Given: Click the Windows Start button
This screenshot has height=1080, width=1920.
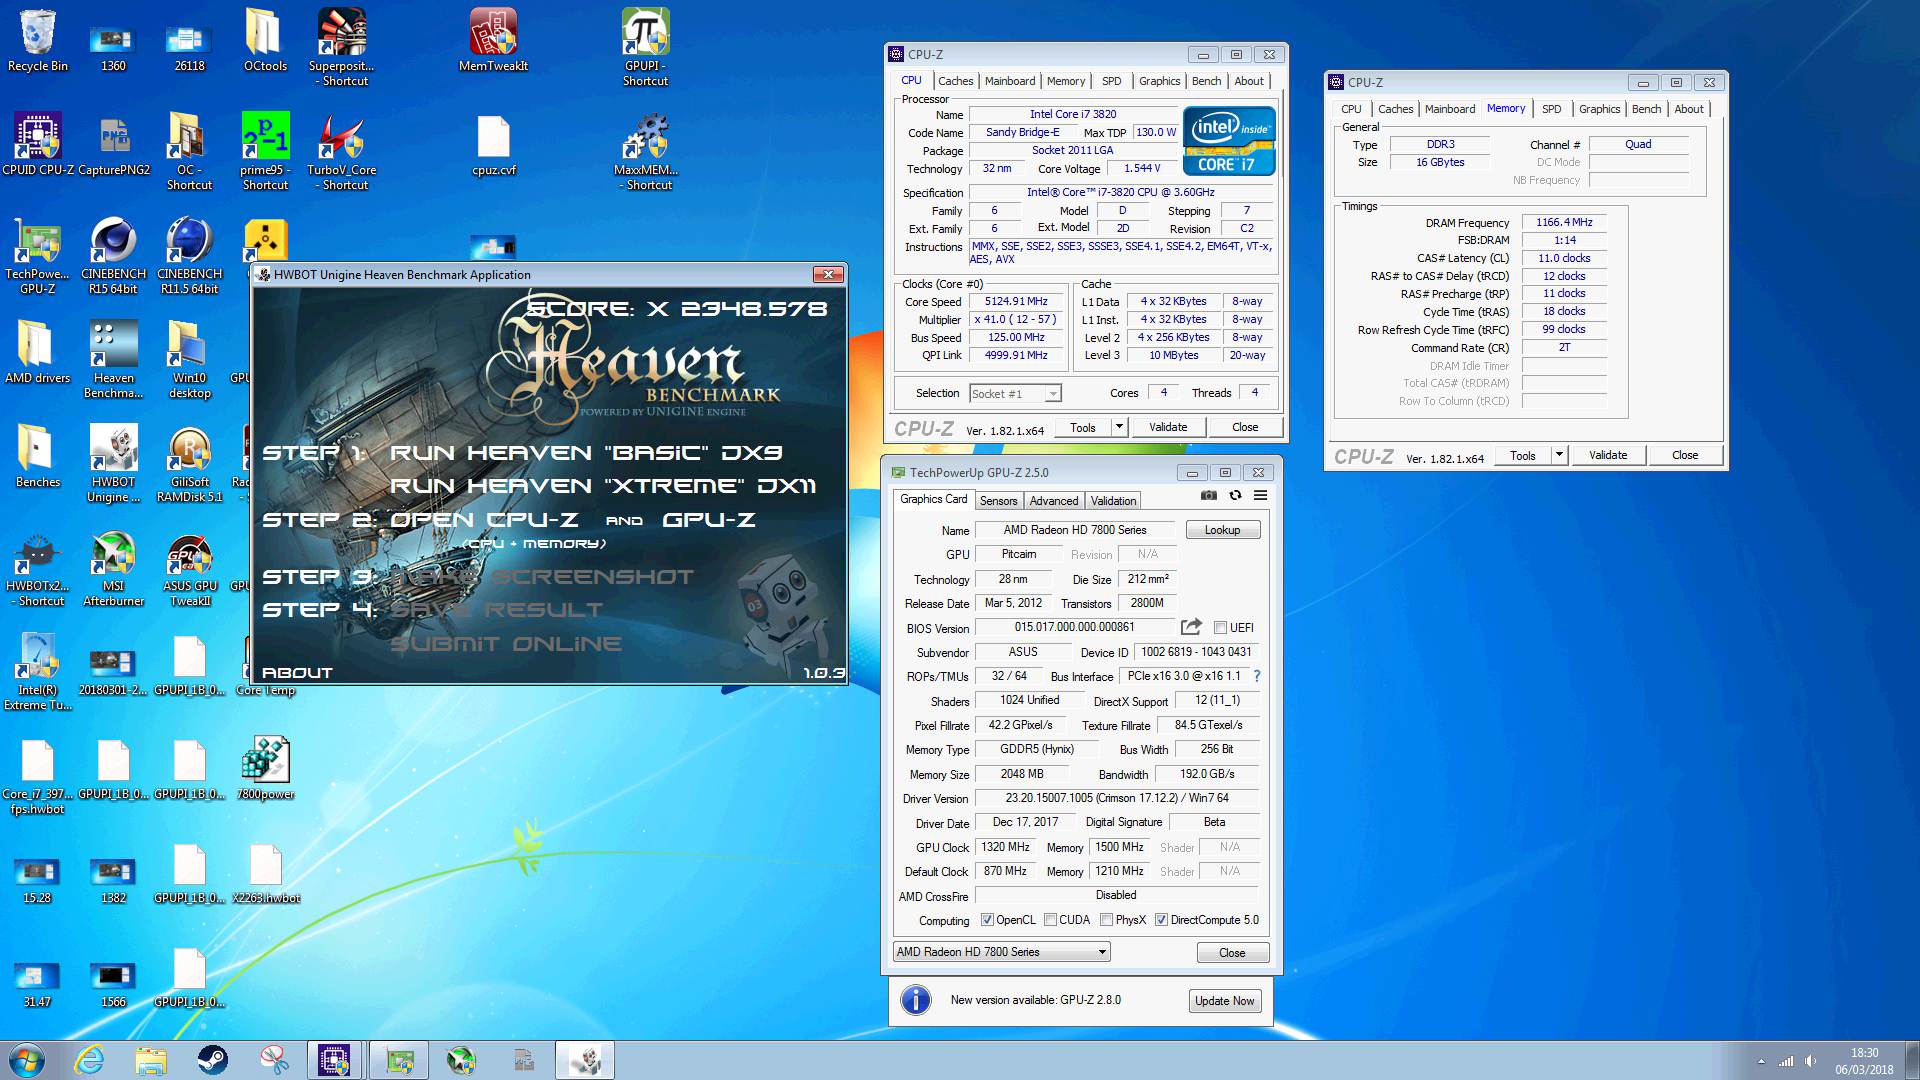Looking at the screenshot, I should pyautogui.click(x=27, y=1060).
